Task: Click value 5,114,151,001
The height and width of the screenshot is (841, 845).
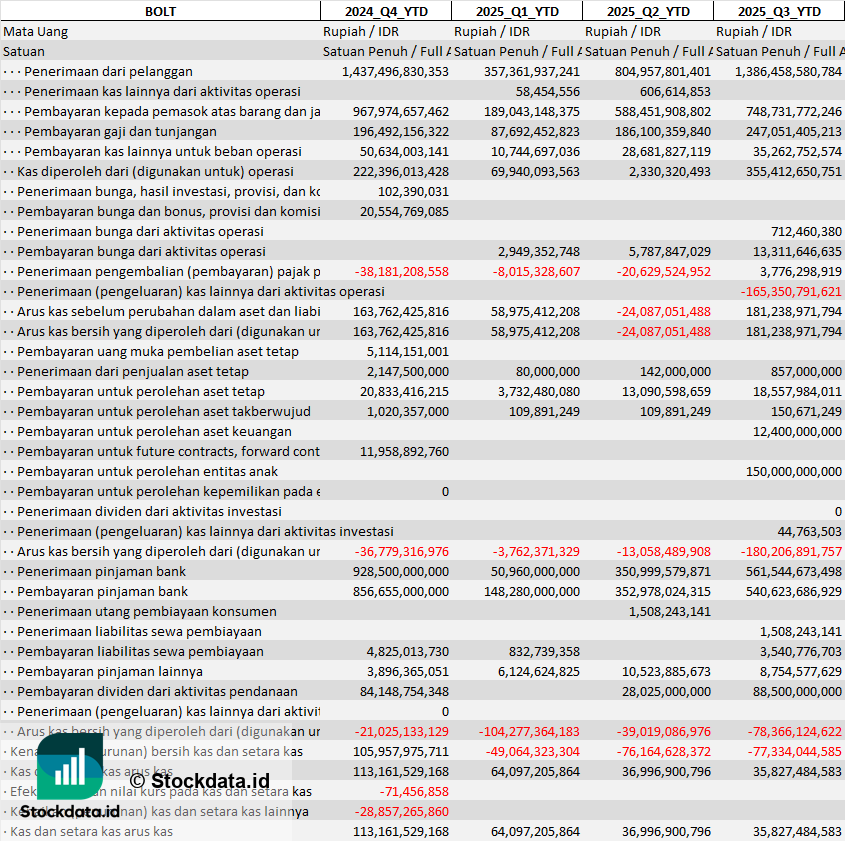Action: pyautogui.click(x=407, y=352)
